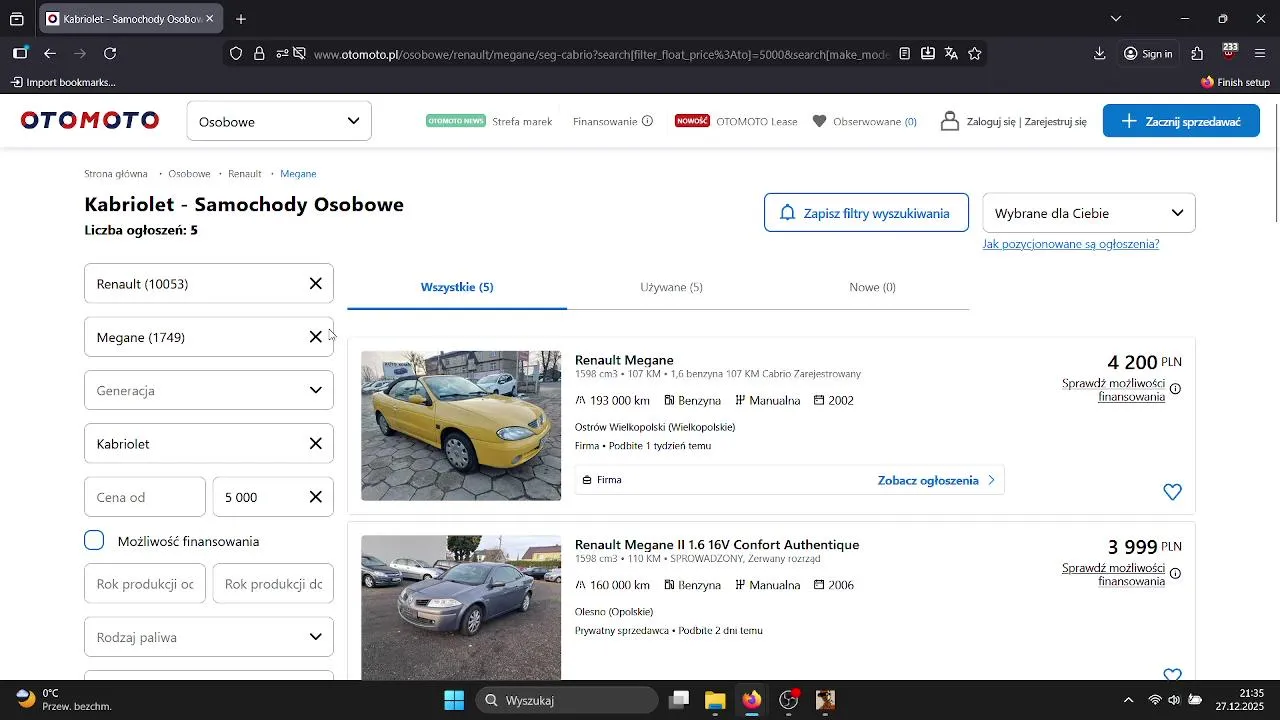The width and height of the screenshot is (1280, 720).
Task: Switch to Nowe (0) tab
Action: [x=872, y=287]
